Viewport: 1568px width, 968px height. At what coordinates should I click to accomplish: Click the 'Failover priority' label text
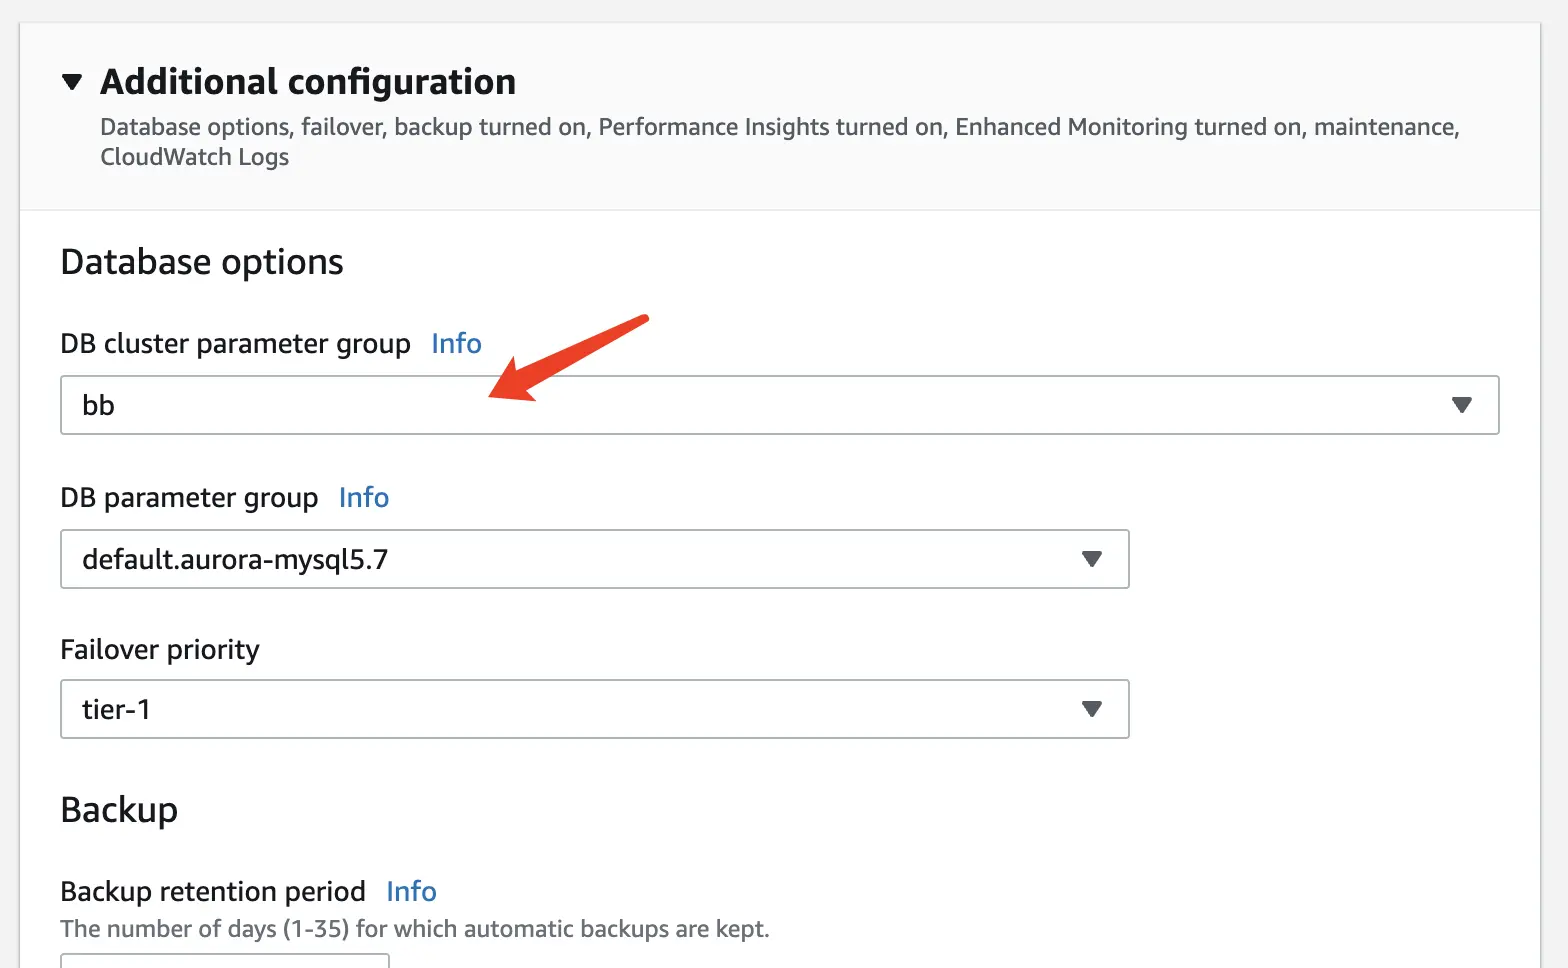tap(160, 650)
